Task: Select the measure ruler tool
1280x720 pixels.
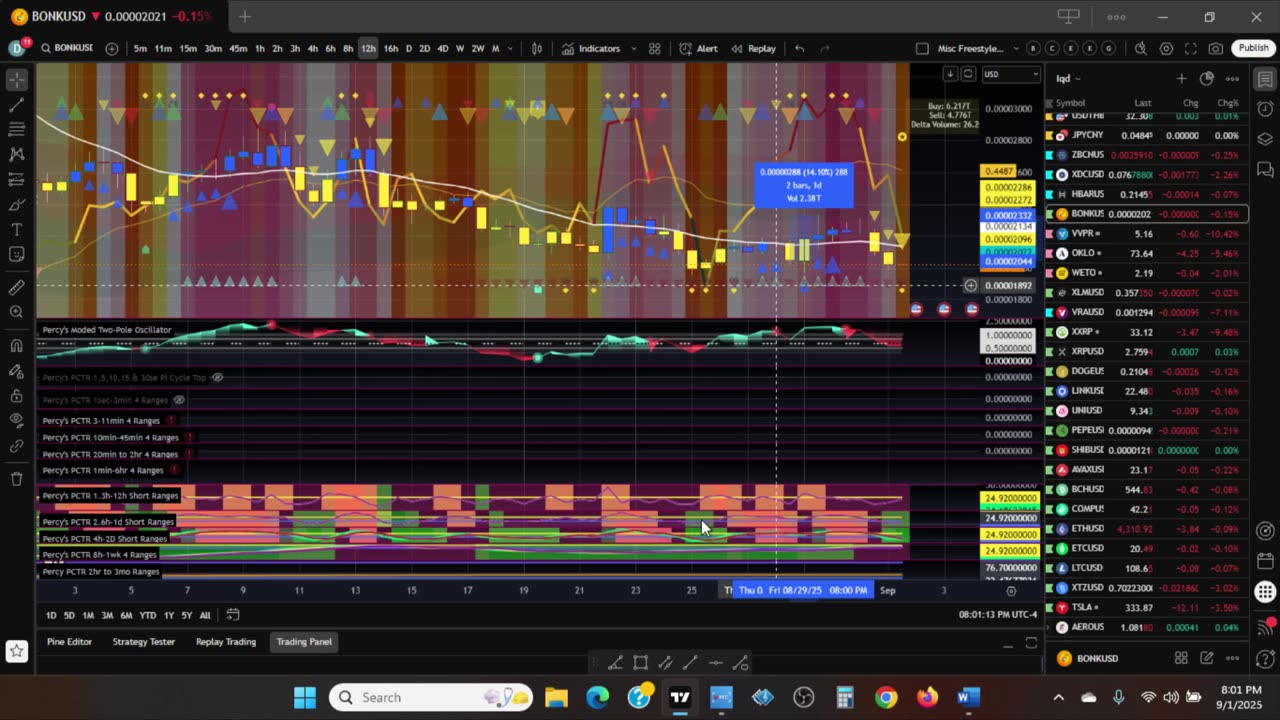Action: click(x=16, y=287)
